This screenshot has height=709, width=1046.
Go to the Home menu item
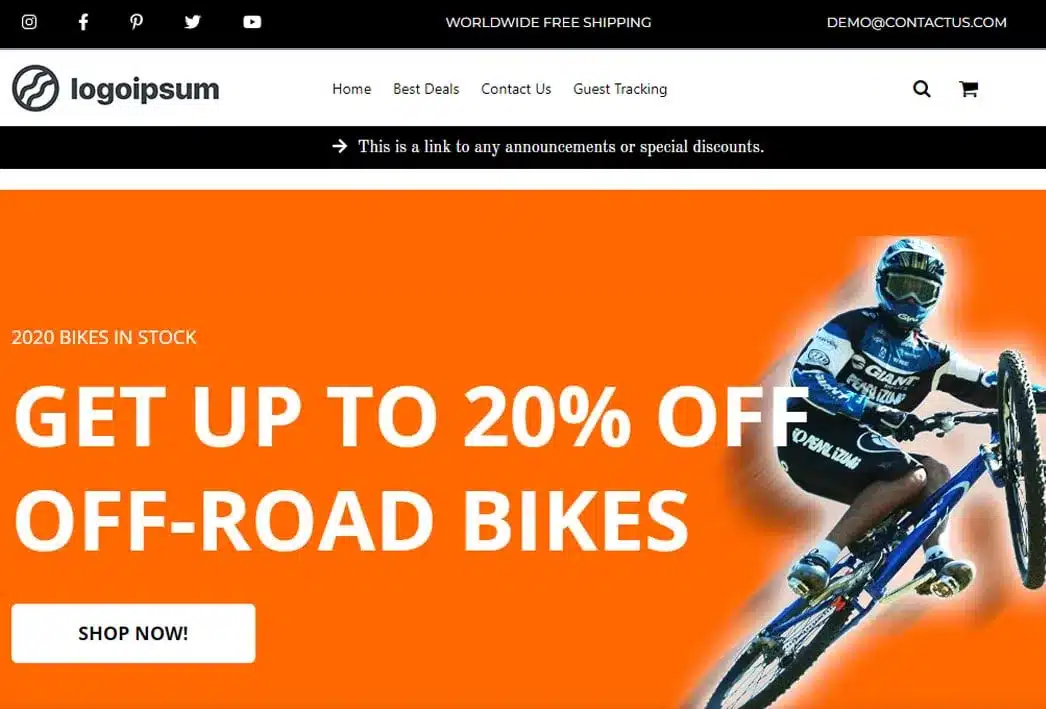352,89
